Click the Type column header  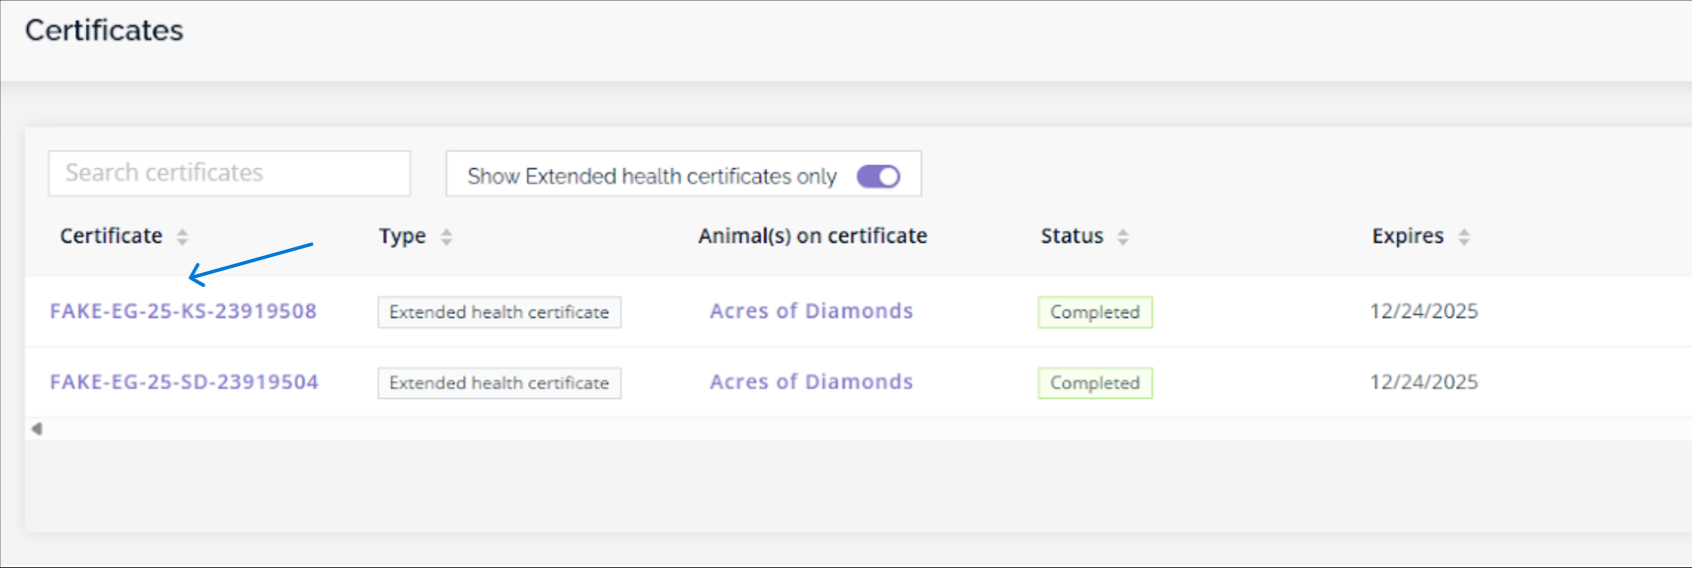(402, 236)
